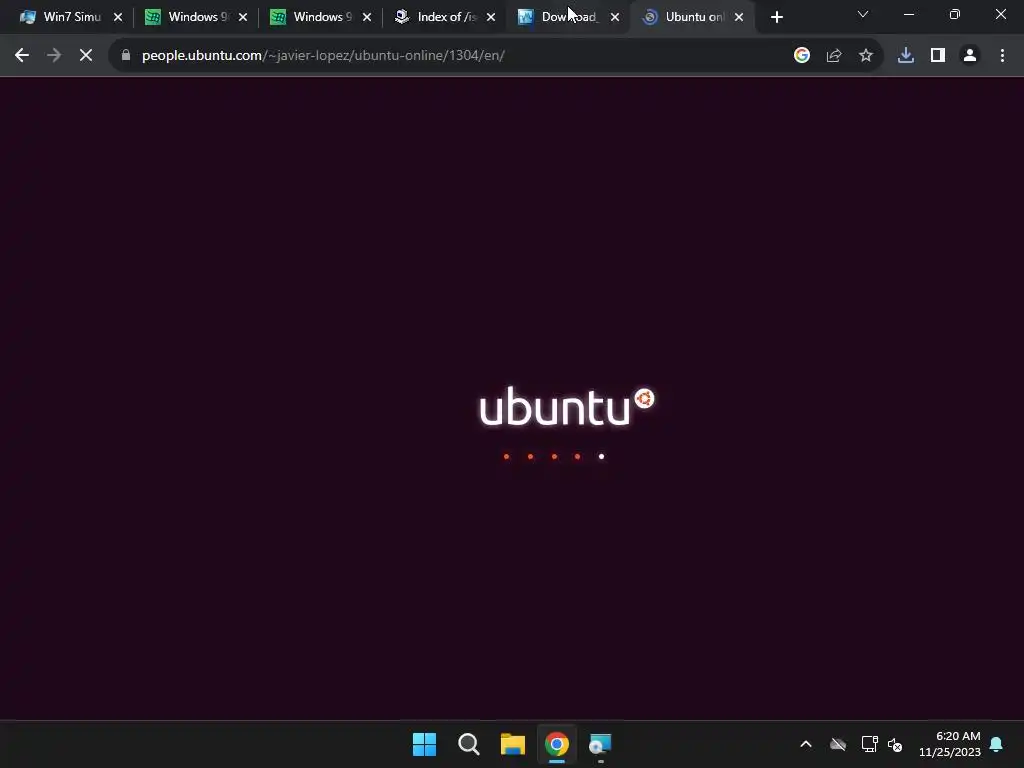Open the Windows Start menu

coord(424,744)
